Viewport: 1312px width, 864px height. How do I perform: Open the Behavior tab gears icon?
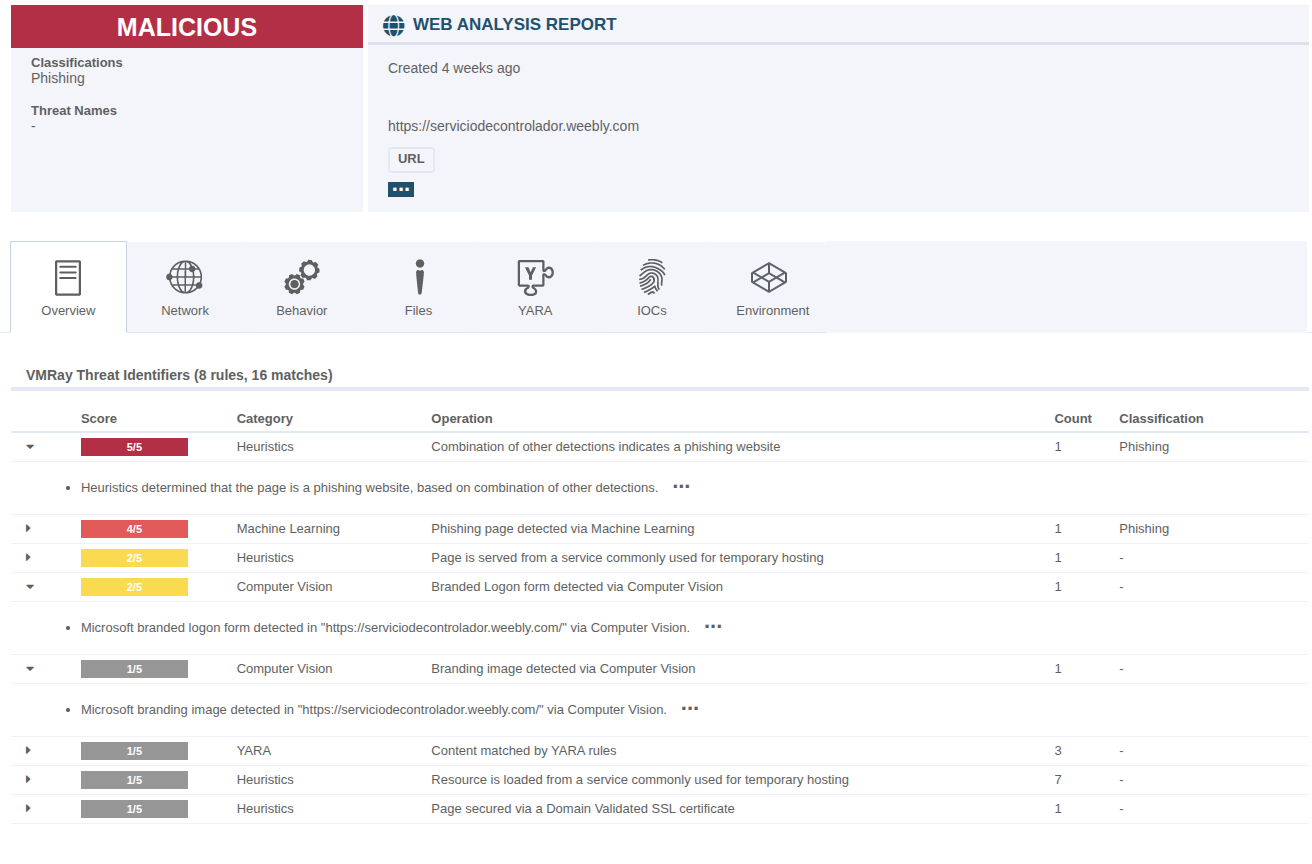(x=301, y=277)
